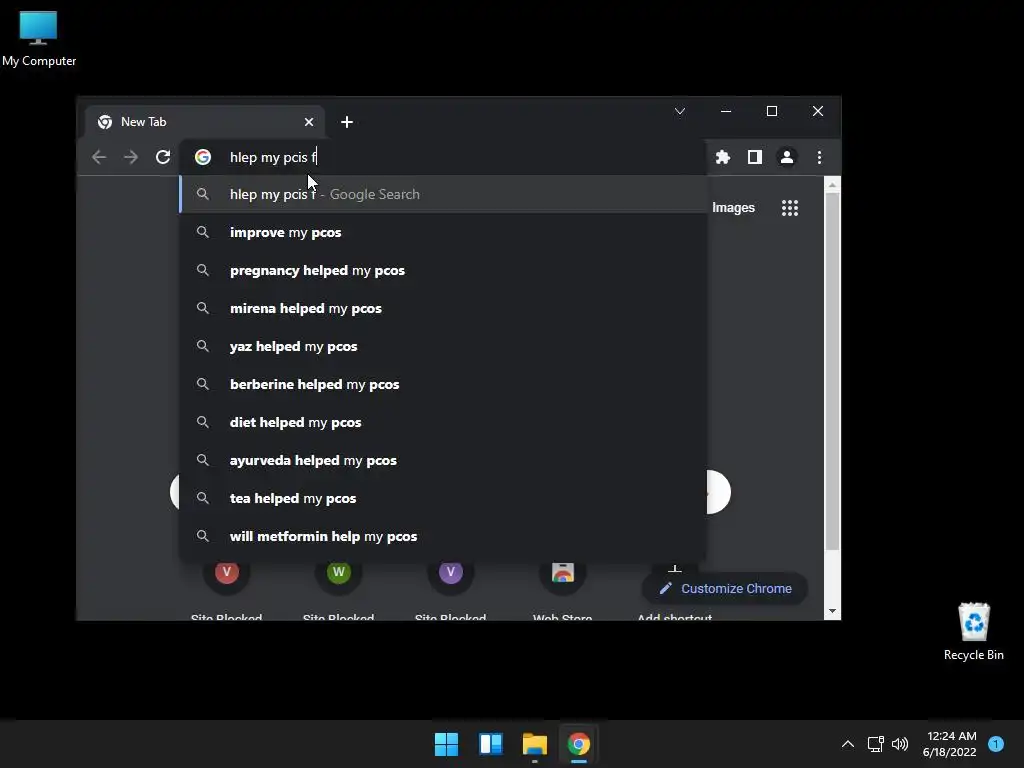This screenshot has height=768, width=1024.
Task: Pick 'will metformin help my pcos' suggestion
Action: point(443,536)
